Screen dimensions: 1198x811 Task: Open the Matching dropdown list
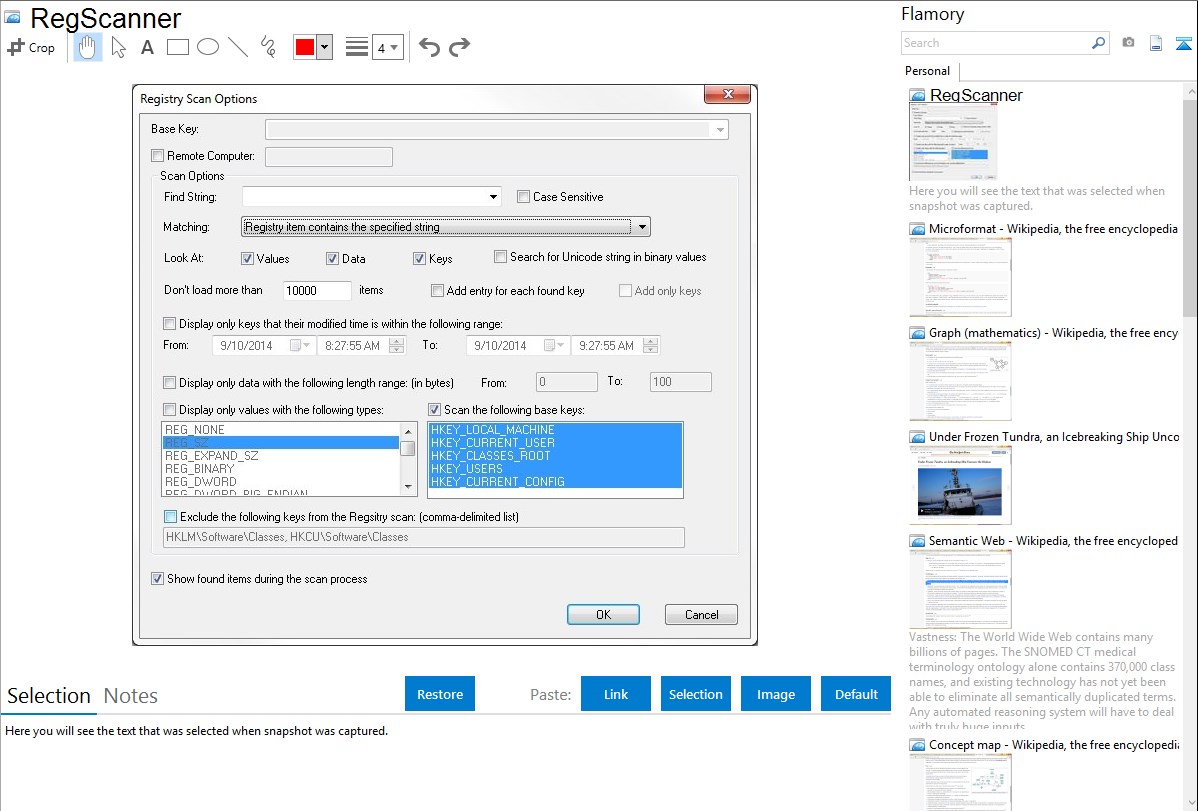(x=642, y=227)
